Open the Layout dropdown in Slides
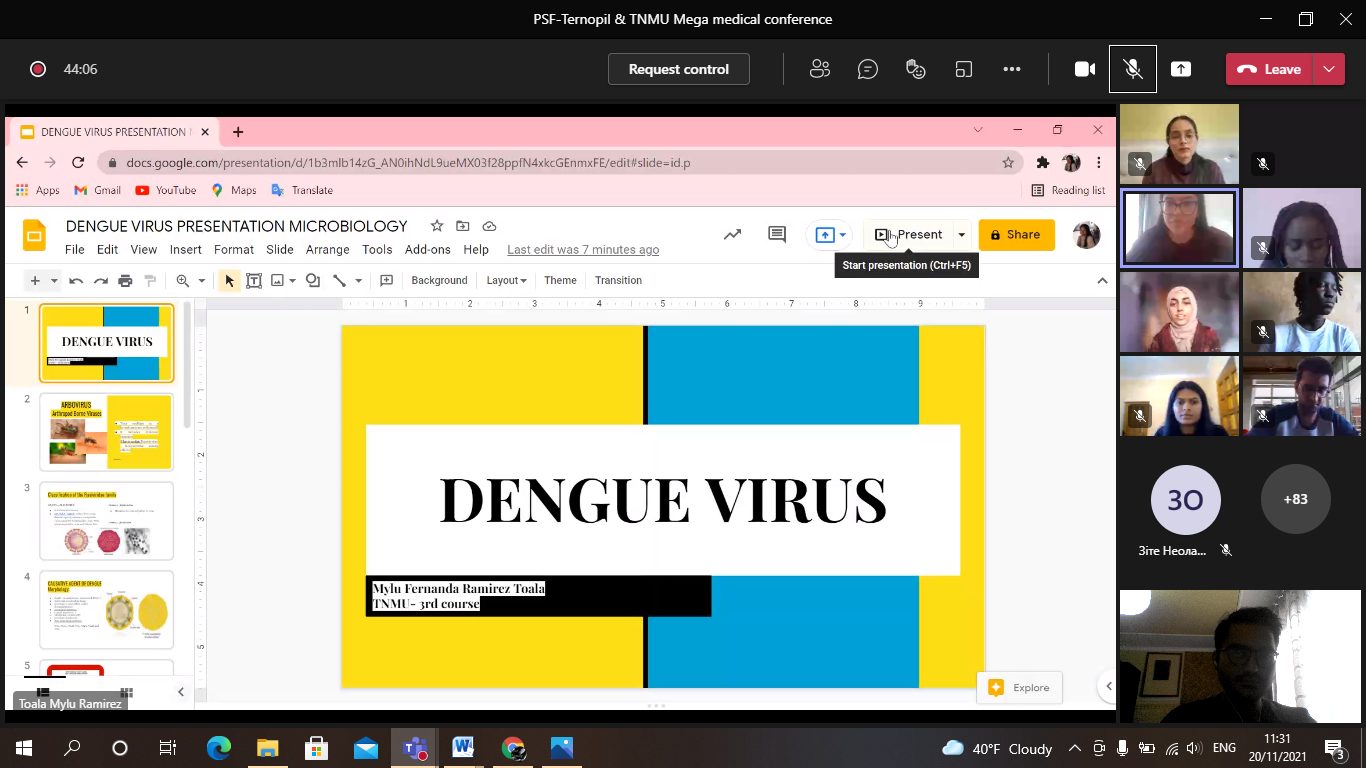This screenshot has height=768, width=1366. [506, 280]
